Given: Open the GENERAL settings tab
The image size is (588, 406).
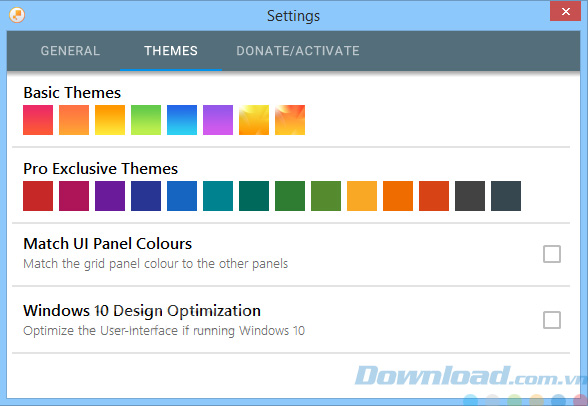Looking at the screenshot, I should pyautogui.click(x=70, y=51).
